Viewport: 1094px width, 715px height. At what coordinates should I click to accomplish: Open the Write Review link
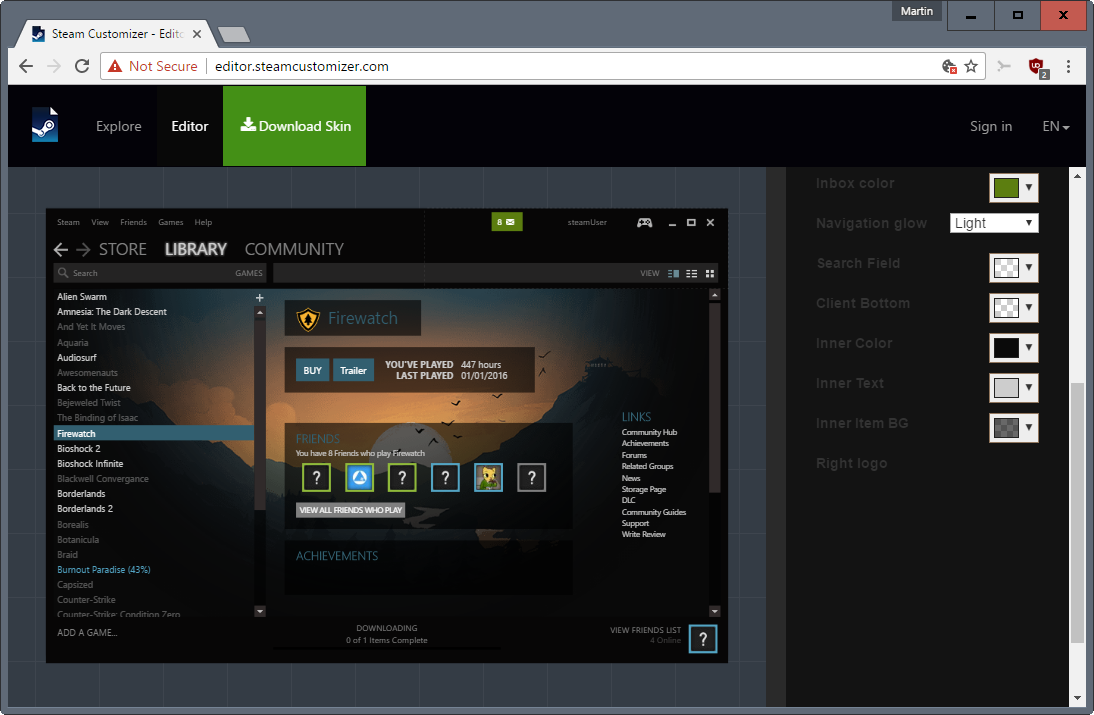pyautogui.click(x=643, y=534)
